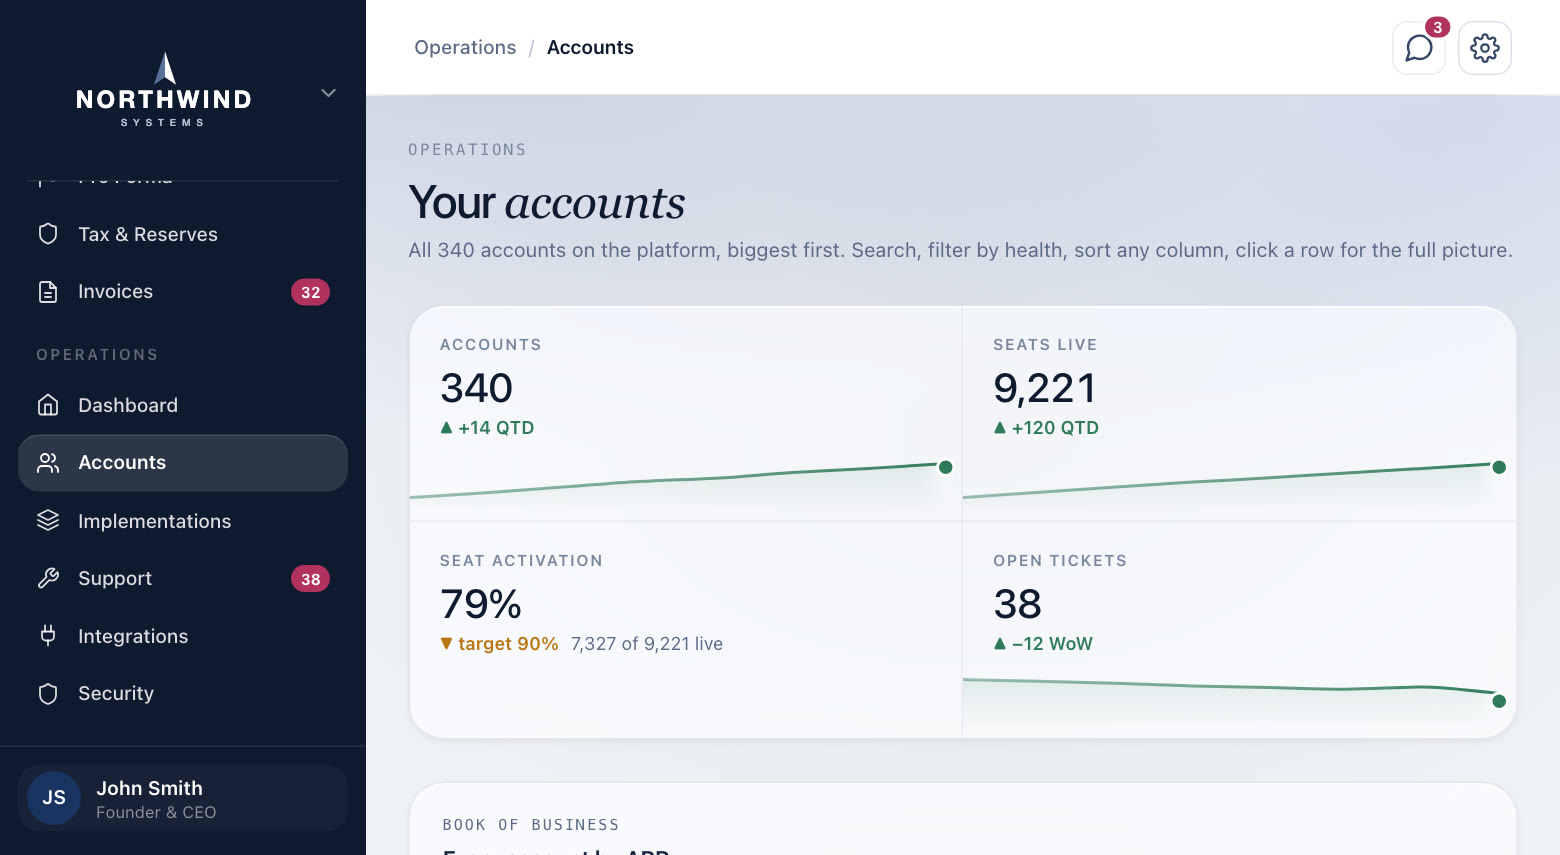
Task: Open the Dashboard menu item
Action: 183,405
